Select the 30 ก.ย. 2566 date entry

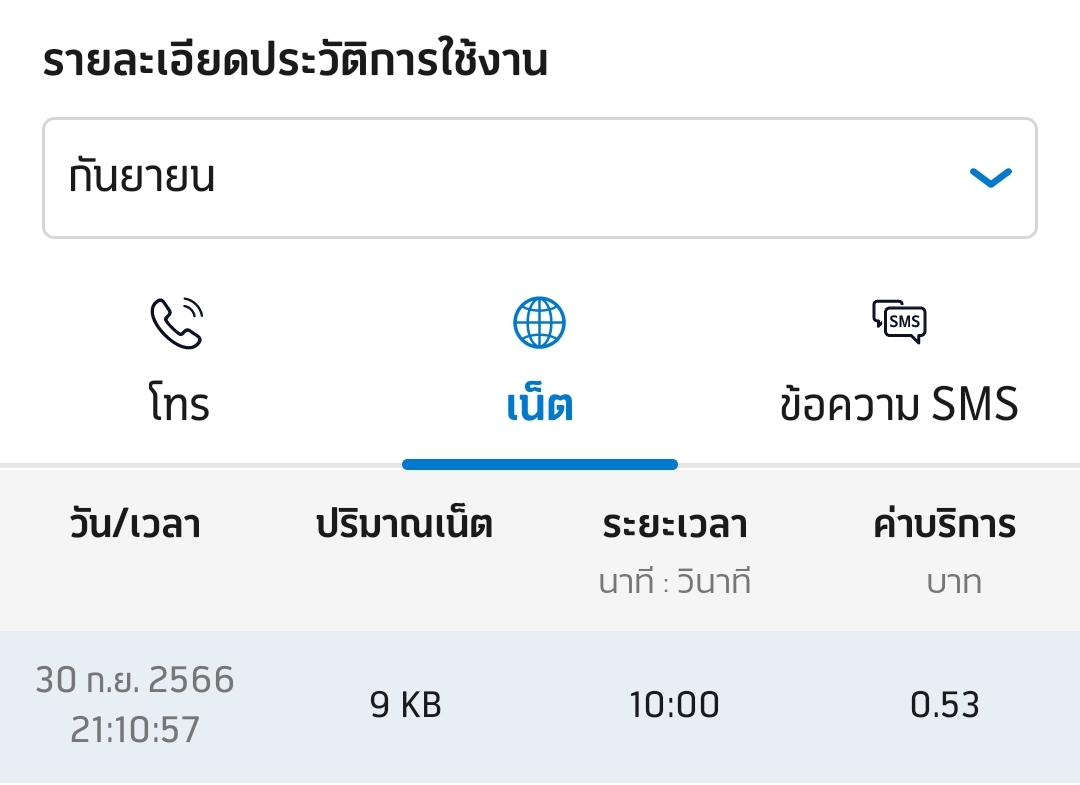tap(135, 680)
